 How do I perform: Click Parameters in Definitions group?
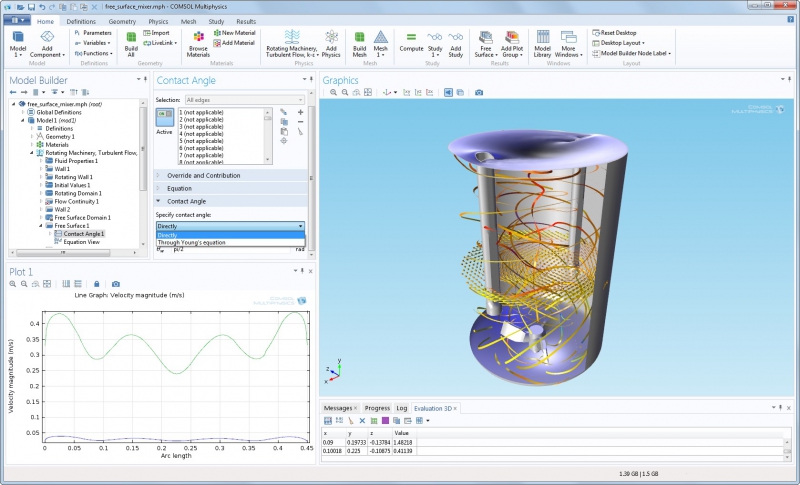(x=93, y=33)
